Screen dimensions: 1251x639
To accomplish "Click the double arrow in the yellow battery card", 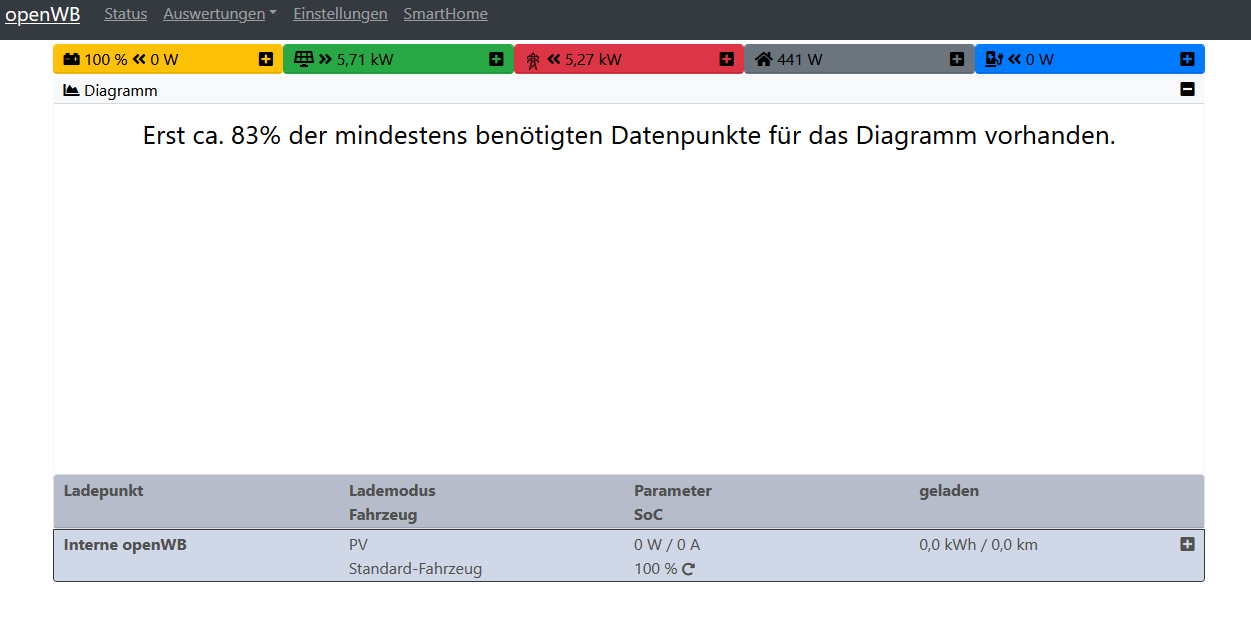I will (139, 59).
